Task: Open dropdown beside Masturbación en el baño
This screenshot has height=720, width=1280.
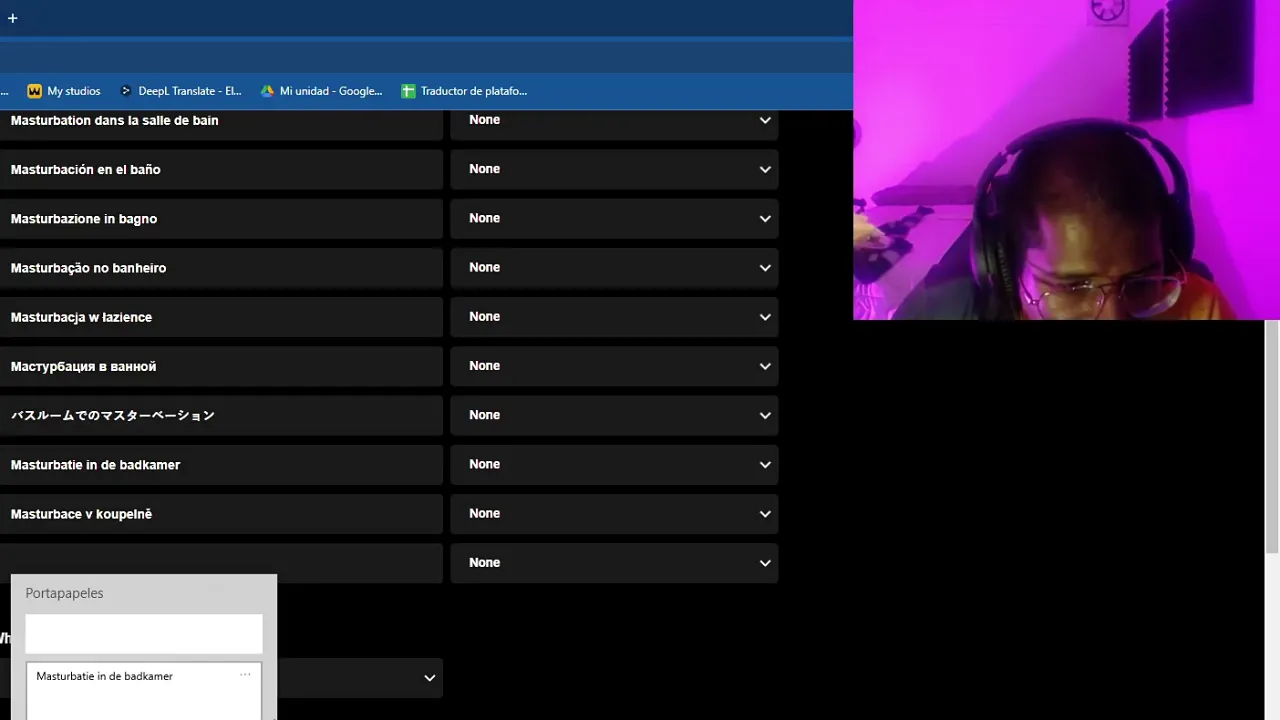Action: pos(614,169)
